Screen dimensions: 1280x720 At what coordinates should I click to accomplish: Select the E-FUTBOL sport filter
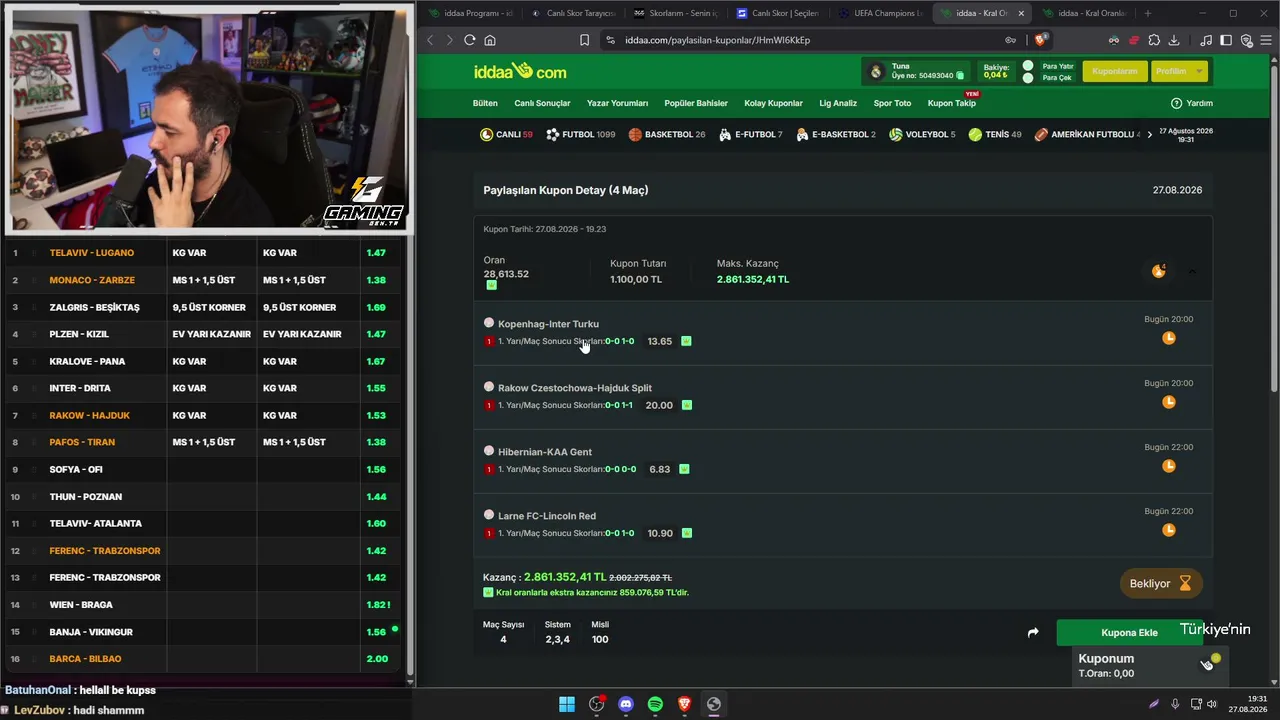(750, 134)
